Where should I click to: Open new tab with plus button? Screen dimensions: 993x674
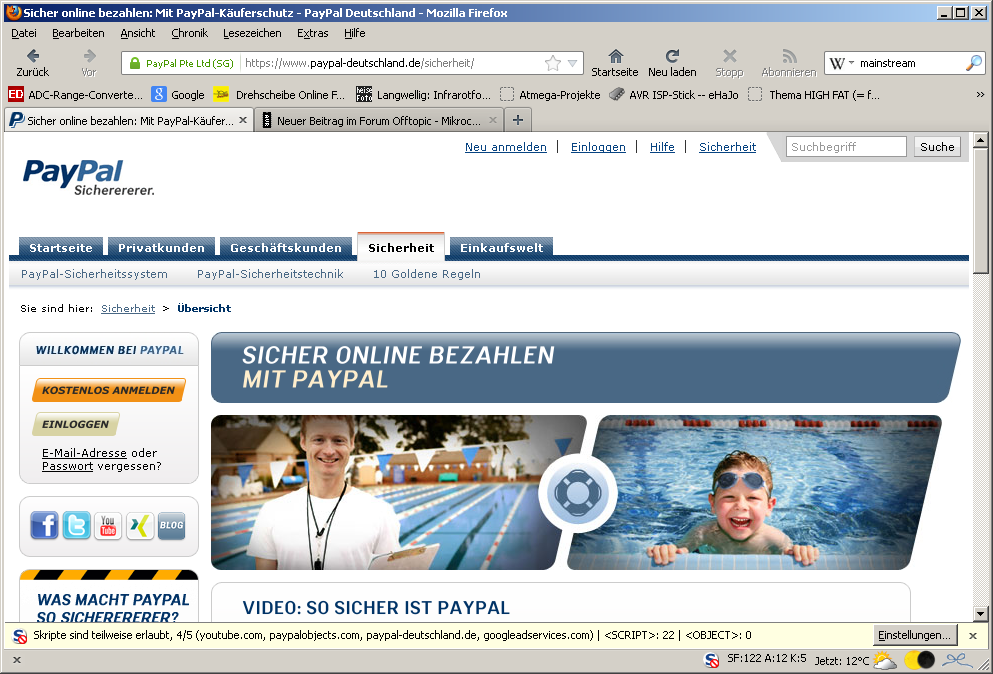click(517, 120)
